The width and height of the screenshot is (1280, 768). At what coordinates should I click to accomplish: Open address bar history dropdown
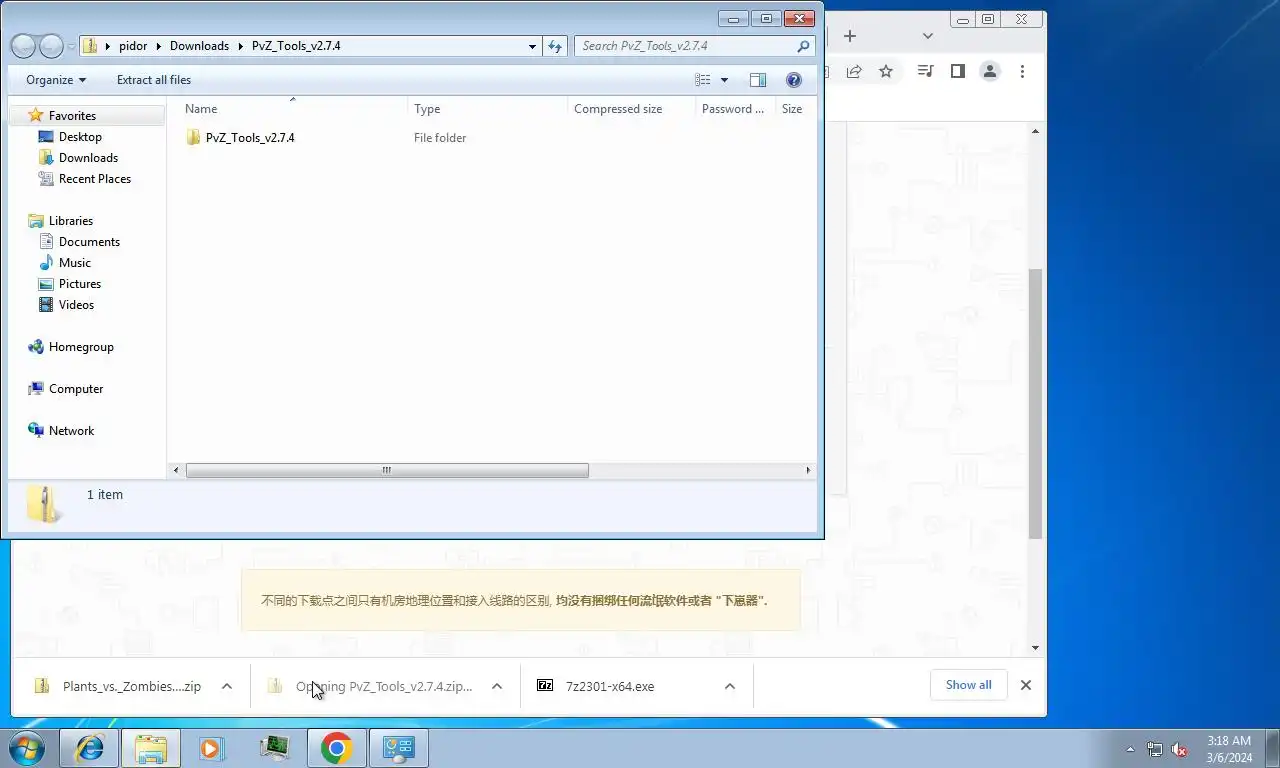[x=532, y=46]
